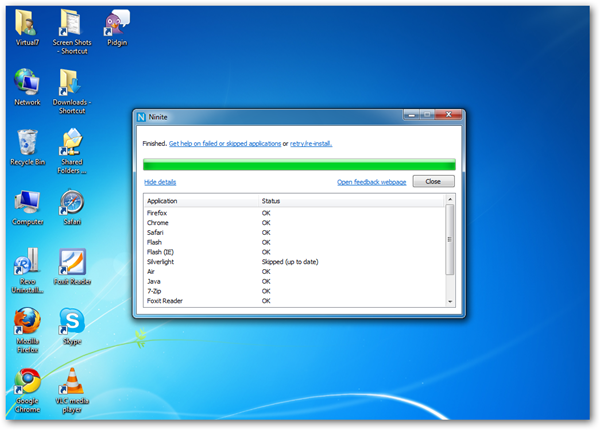Viewport: 600px width, 430px height.
Task: Open the failed or skipped applications help link
Action: (225, 144)
